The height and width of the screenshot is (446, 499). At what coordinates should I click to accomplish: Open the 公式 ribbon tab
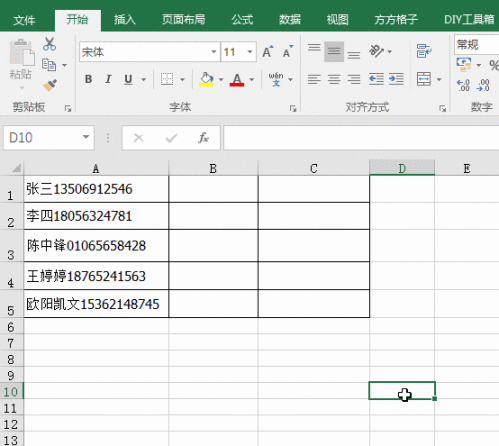pos(242,20)
